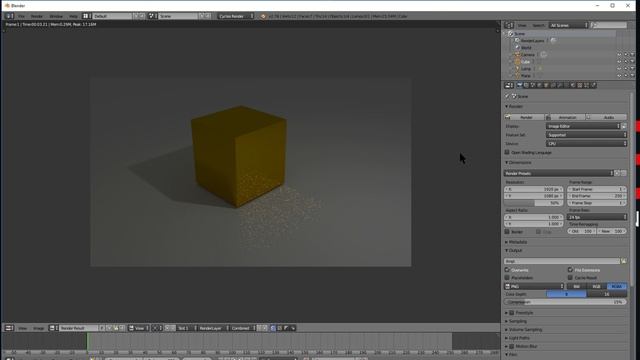Enable the Placeholders checkbox
Viewport: 640px width, 360px height.
click(507, 278)
